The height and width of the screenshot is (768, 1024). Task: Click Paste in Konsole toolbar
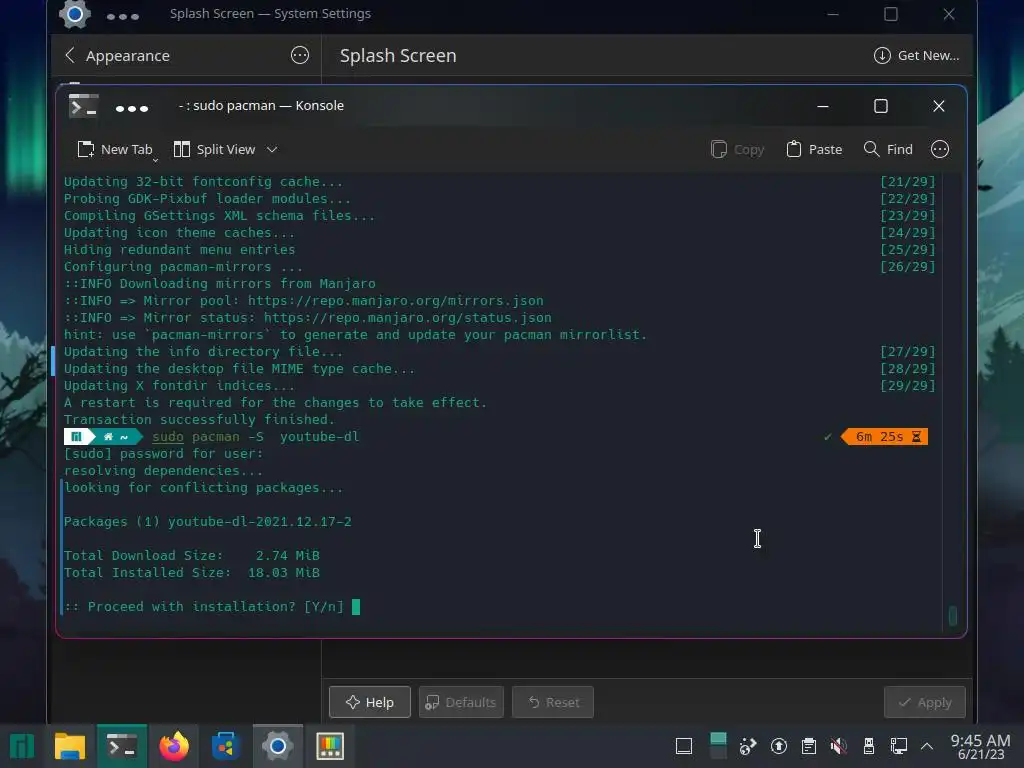pos(814,150)
